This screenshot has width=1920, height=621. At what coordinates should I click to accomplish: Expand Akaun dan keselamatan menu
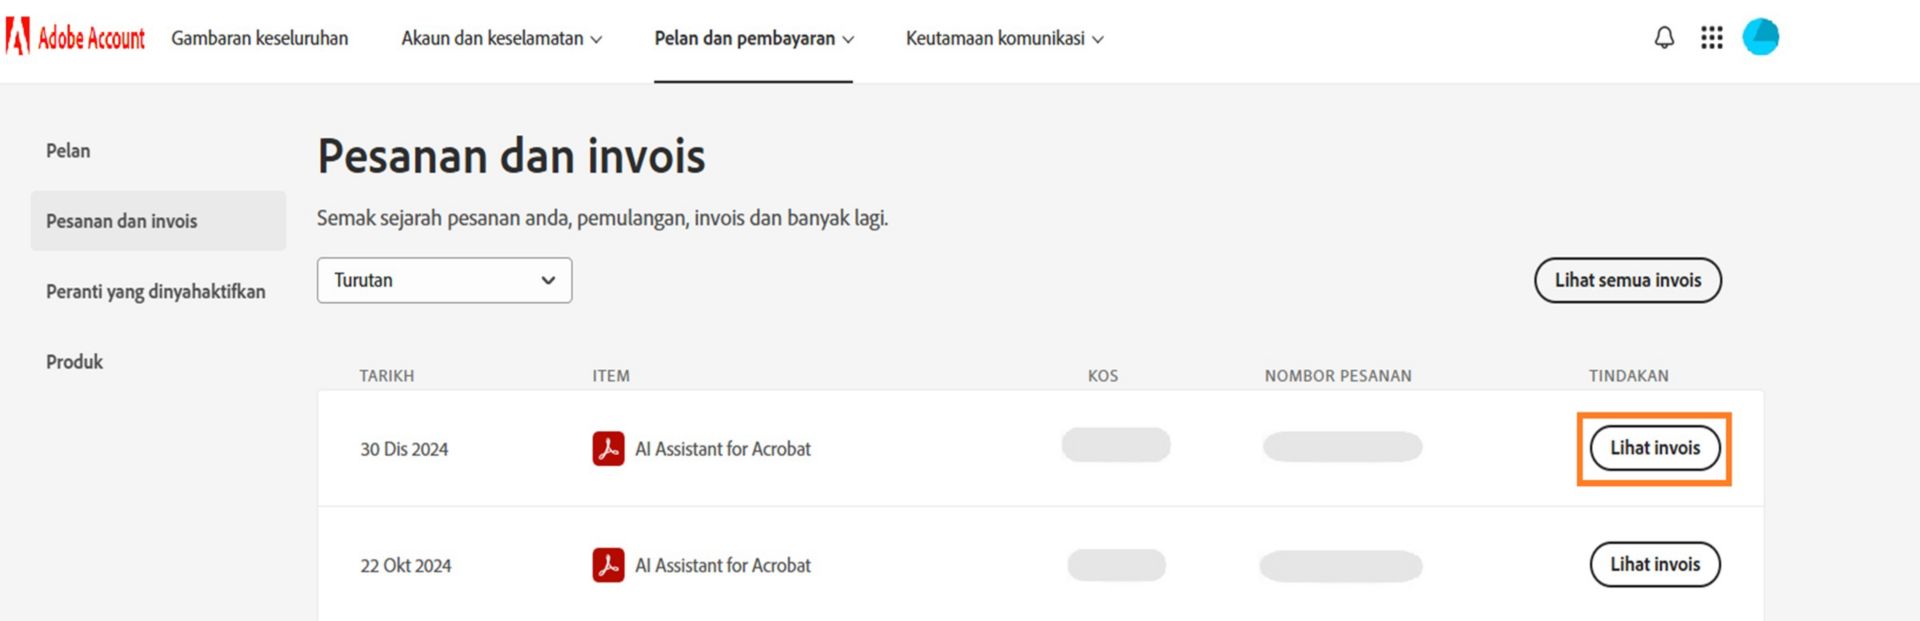501,38
